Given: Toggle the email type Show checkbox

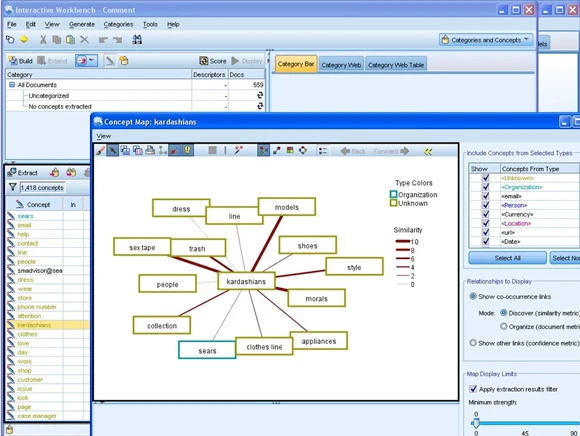Looking at the screenshot, I should 486,196.
